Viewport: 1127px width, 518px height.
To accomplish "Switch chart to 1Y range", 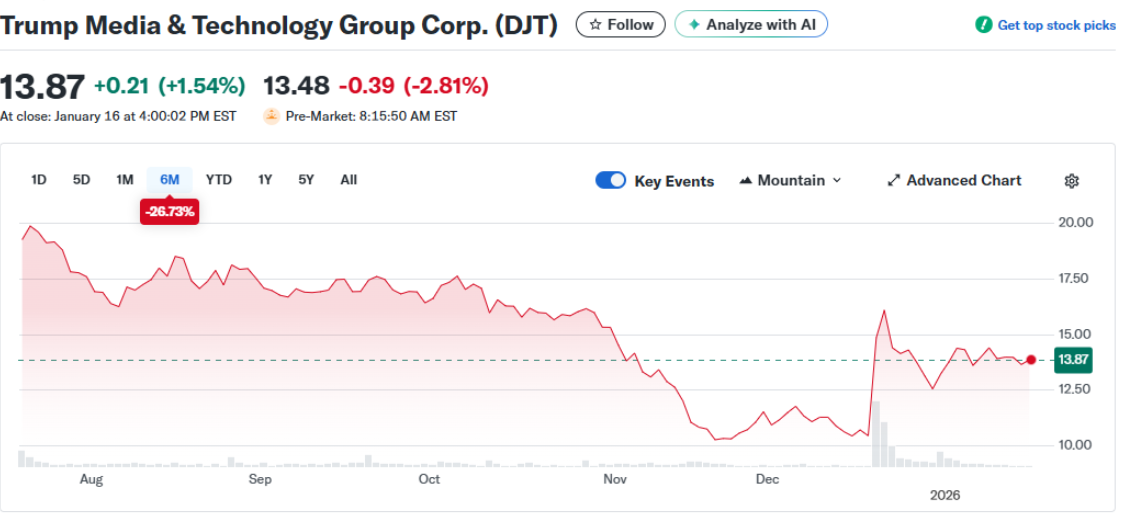I will (x=265, y=180).
